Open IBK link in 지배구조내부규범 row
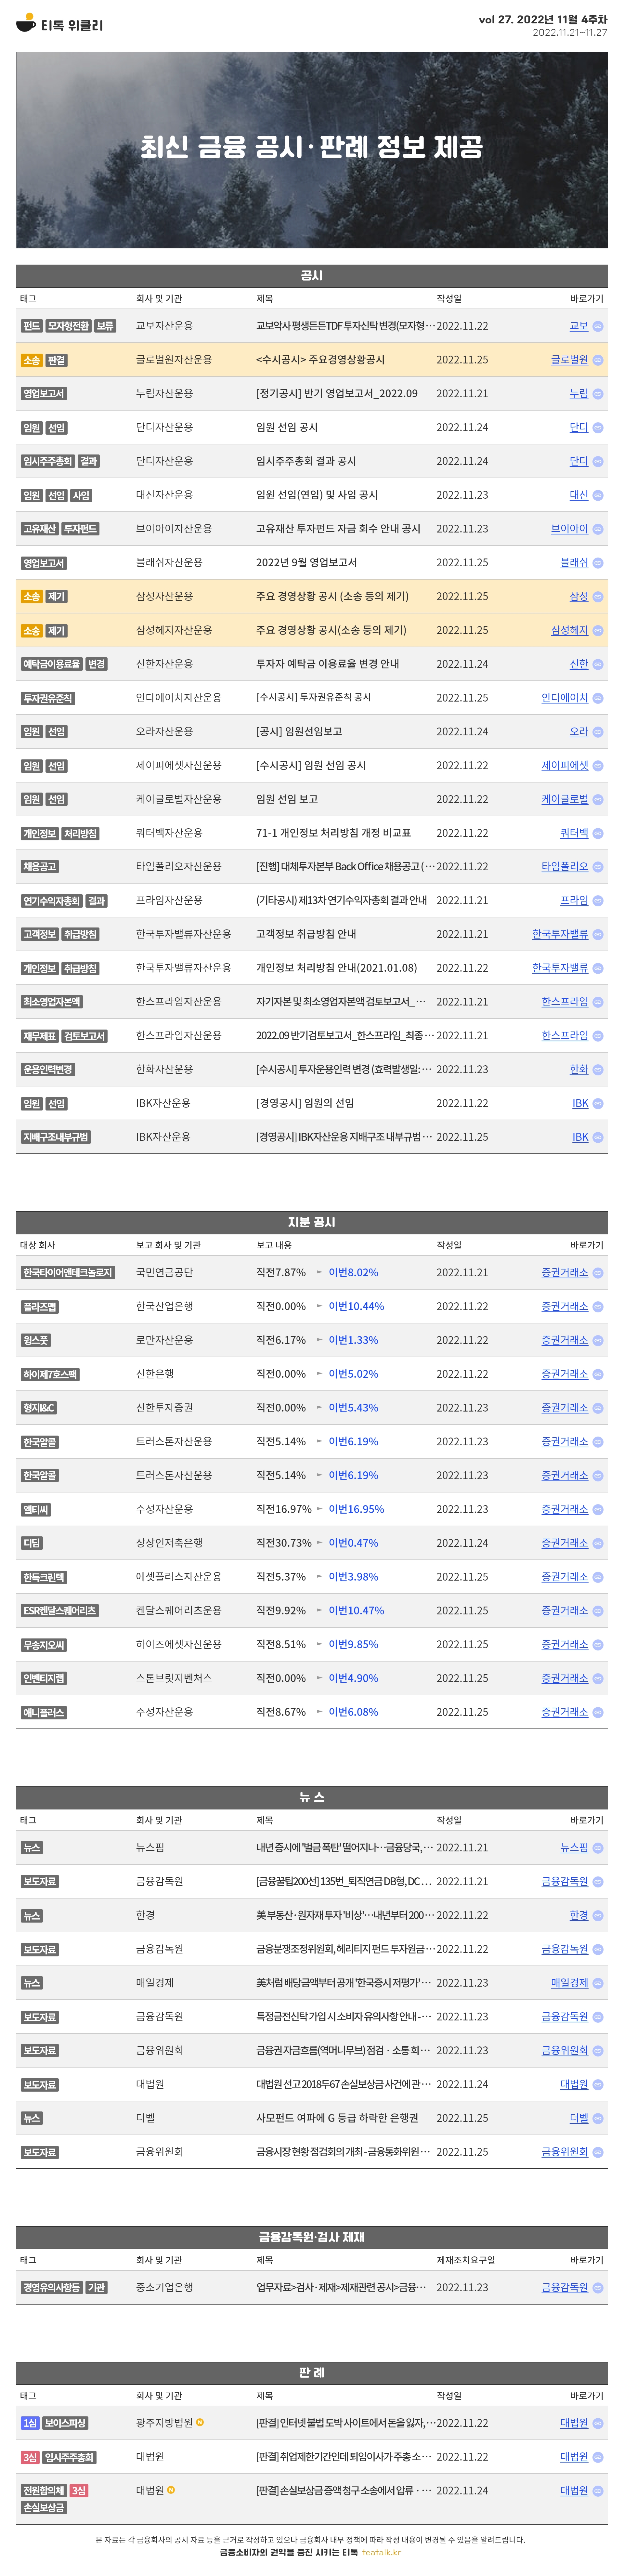This screenshot has height=2576, width=624. [x=580, y=1137]
